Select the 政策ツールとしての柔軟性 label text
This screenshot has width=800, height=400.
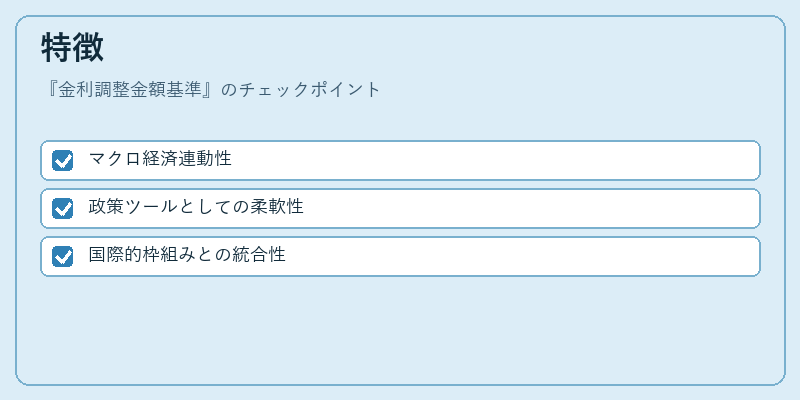[196, 207]
